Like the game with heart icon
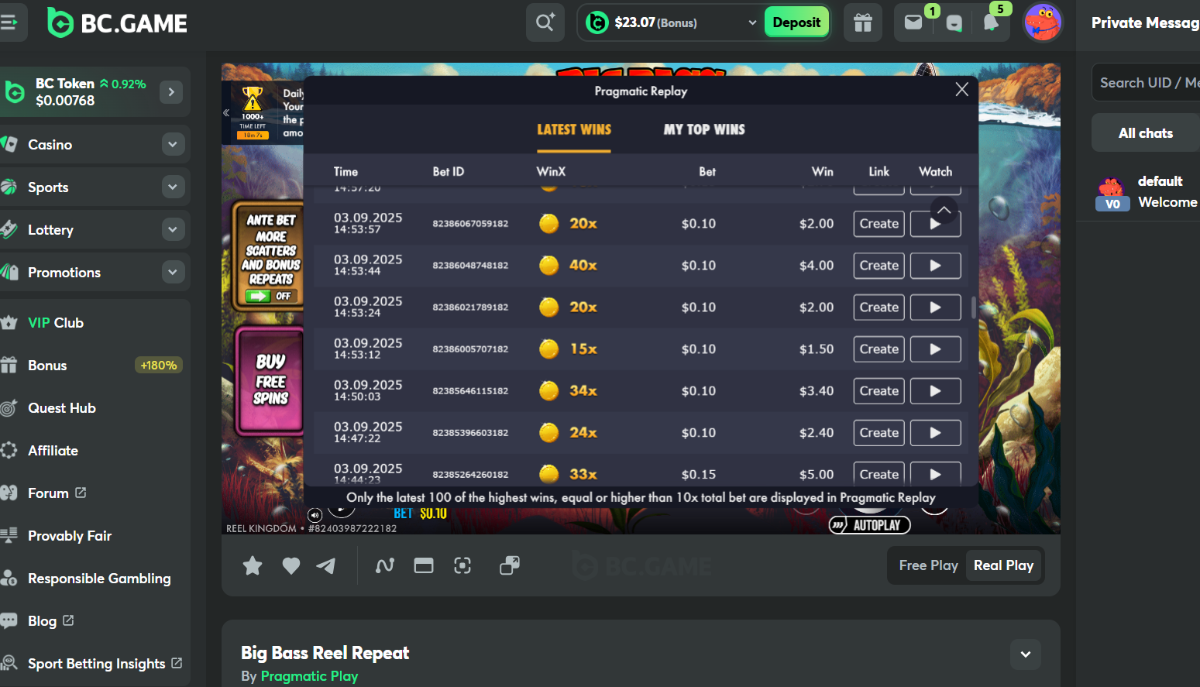1200x687 pixels. (x=291, y=566)
